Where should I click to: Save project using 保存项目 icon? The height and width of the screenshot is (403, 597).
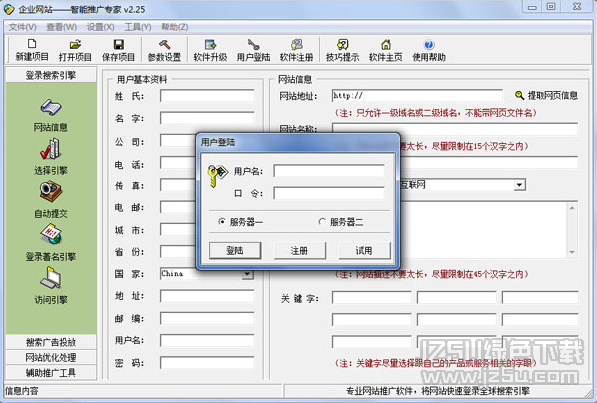coord(118,45)
